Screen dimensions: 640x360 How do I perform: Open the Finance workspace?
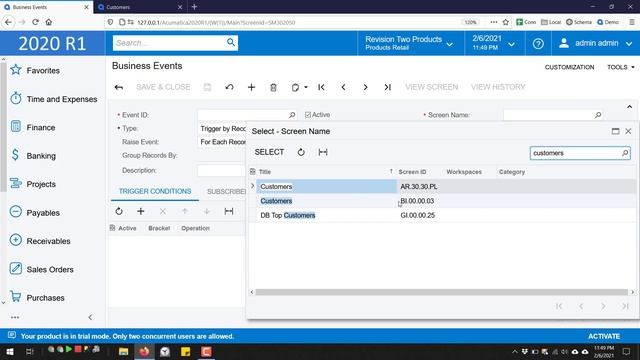pyautogui.click(x=33, y=127)
